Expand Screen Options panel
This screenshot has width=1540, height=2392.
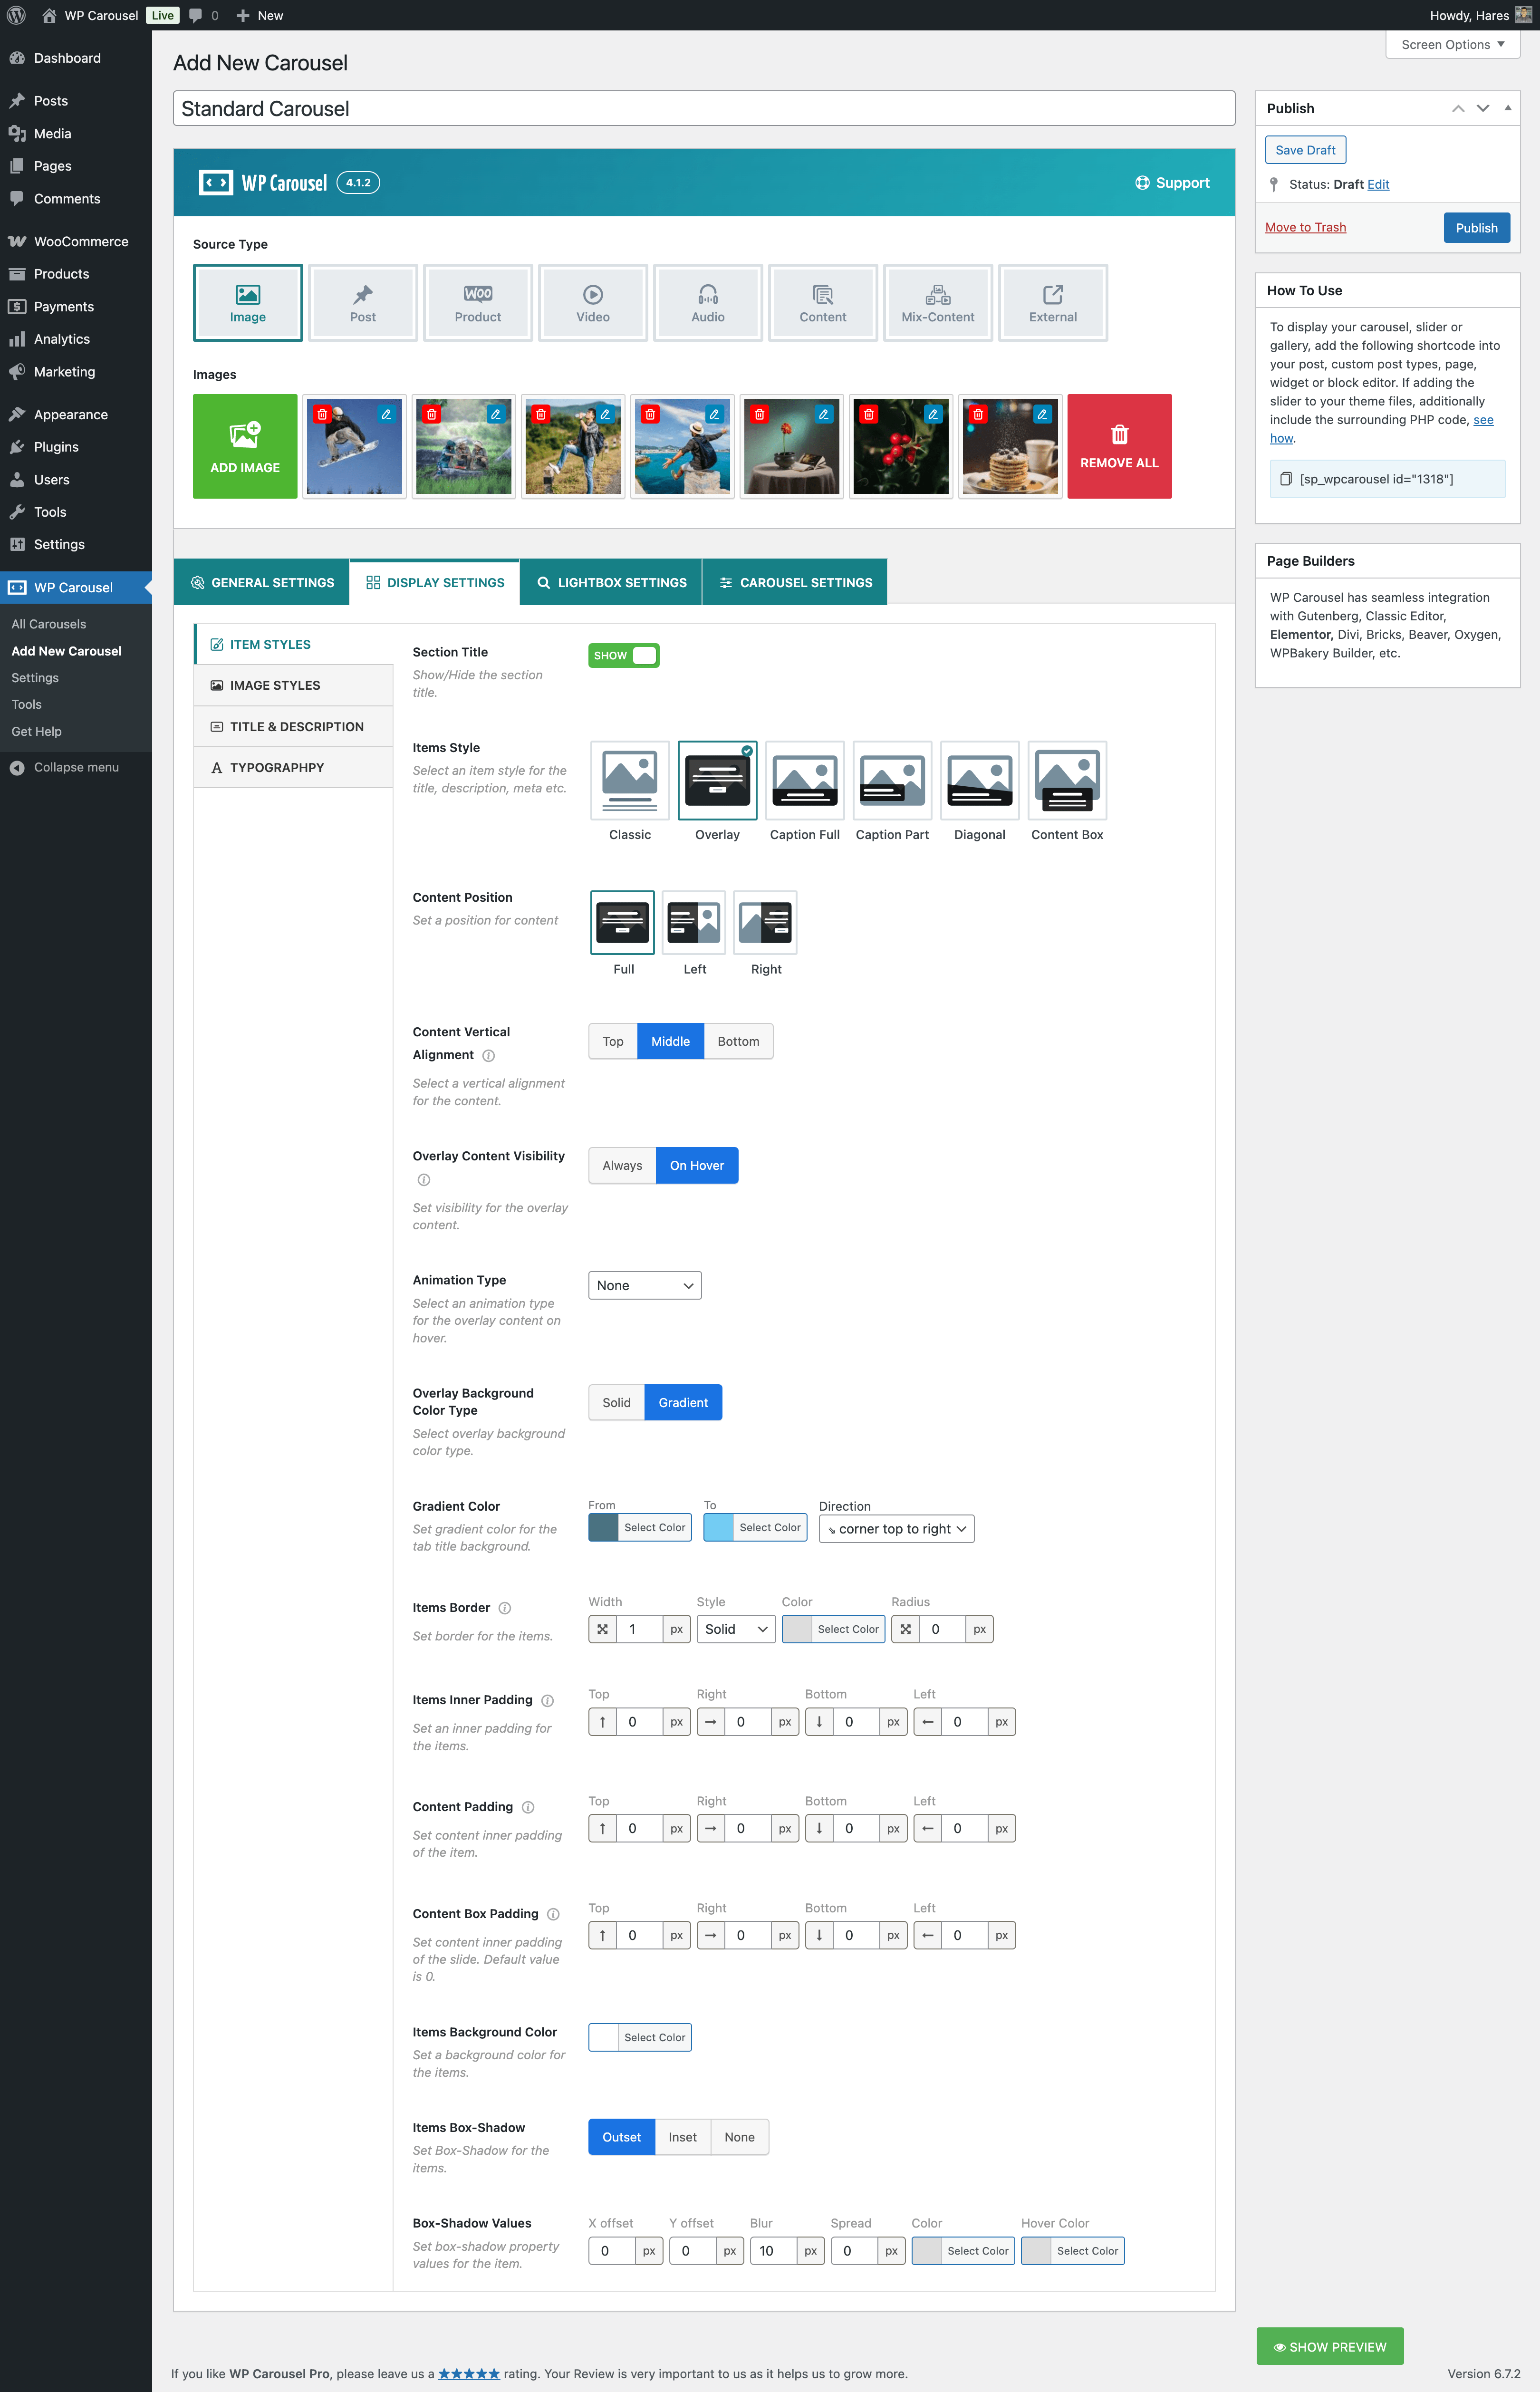[1452, 45]
